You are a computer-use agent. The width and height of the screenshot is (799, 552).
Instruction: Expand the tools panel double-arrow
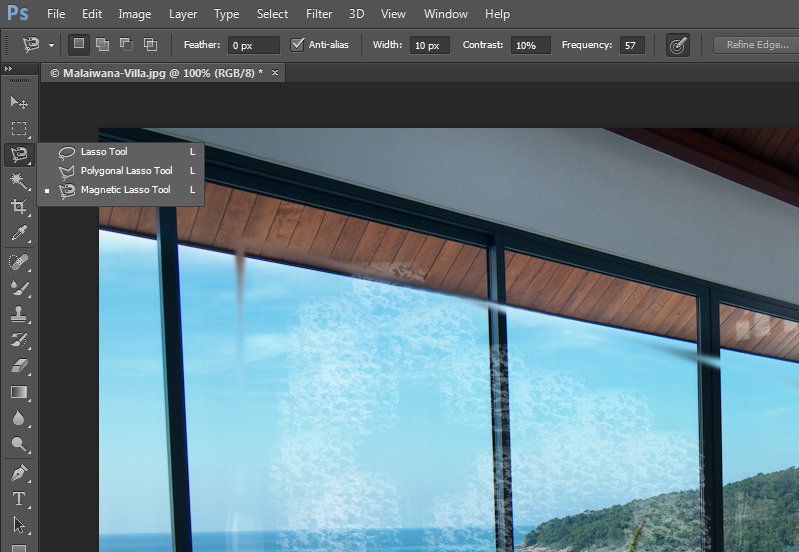point(9,68)
